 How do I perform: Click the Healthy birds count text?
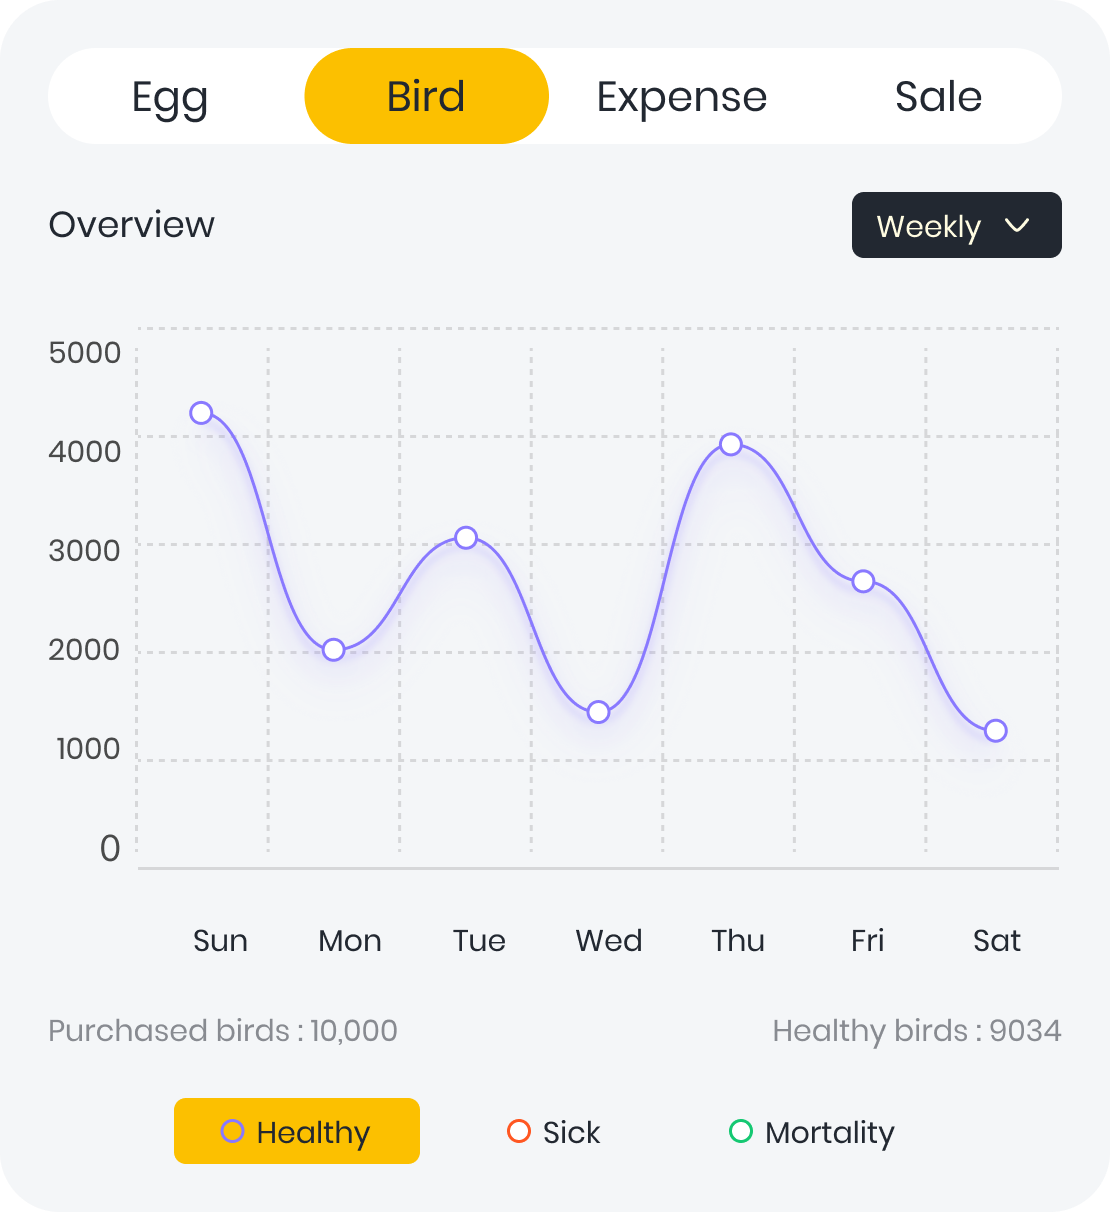tap(916, 1031)
